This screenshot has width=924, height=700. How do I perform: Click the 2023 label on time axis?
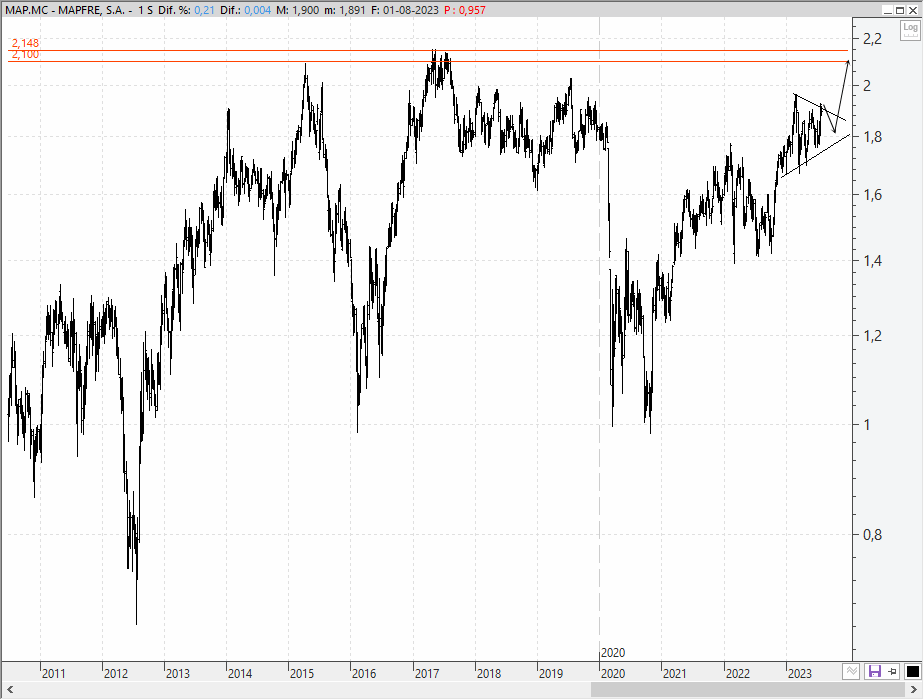(800, 673)
